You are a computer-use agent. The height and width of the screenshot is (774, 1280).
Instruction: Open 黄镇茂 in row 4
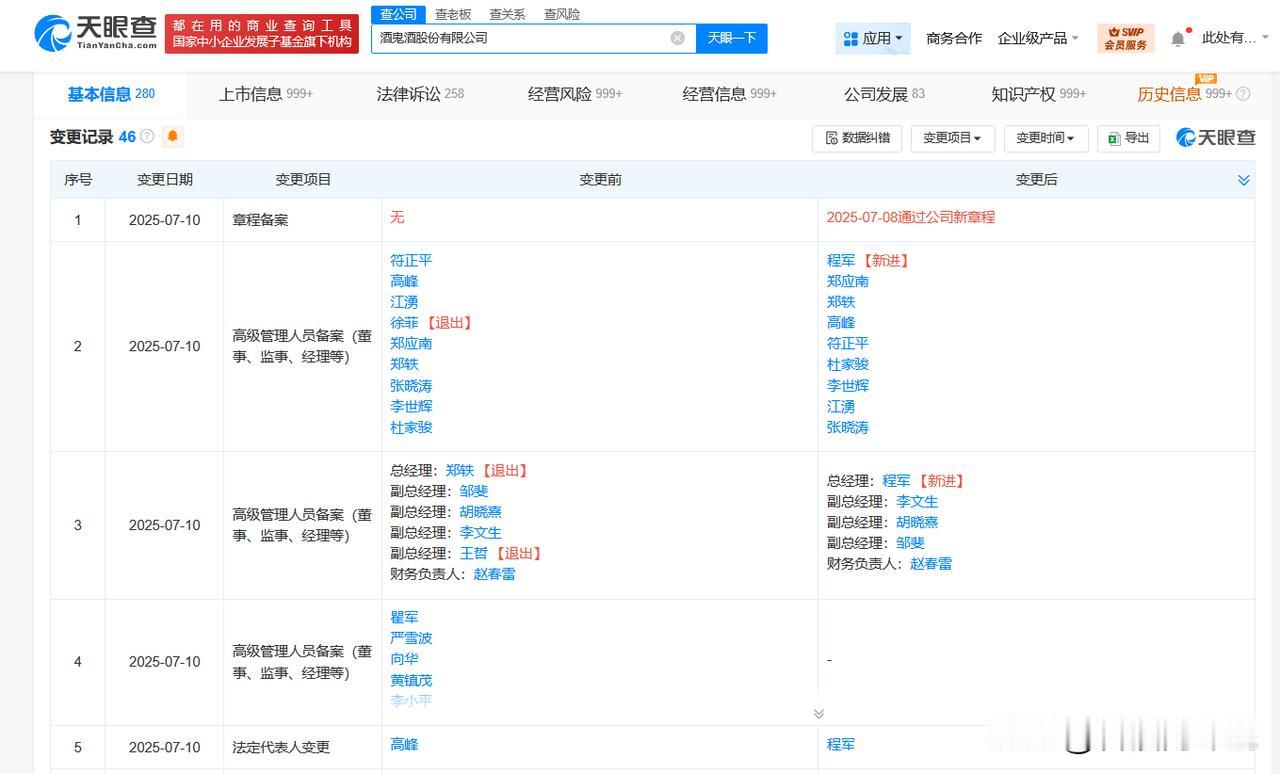pos(411,680)
